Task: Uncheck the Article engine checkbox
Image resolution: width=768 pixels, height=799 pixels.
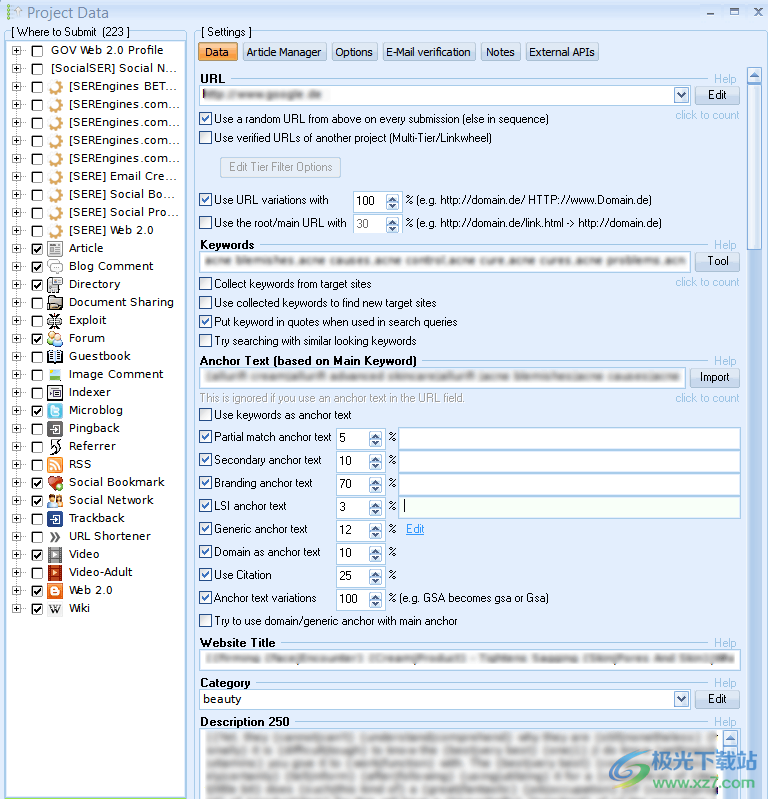Action: [x=37, y=249]
